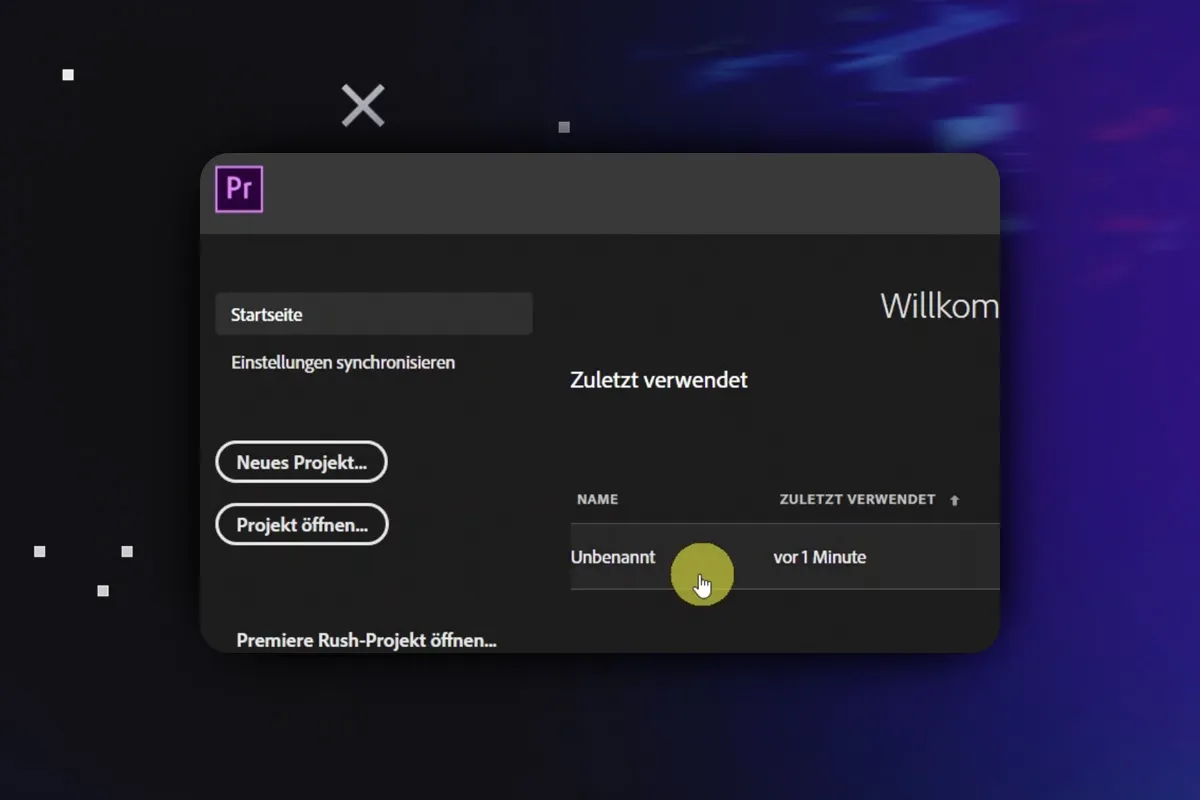
Task: Open Premiere Rush-Projekt öffnen link
Action: [366, 640]
